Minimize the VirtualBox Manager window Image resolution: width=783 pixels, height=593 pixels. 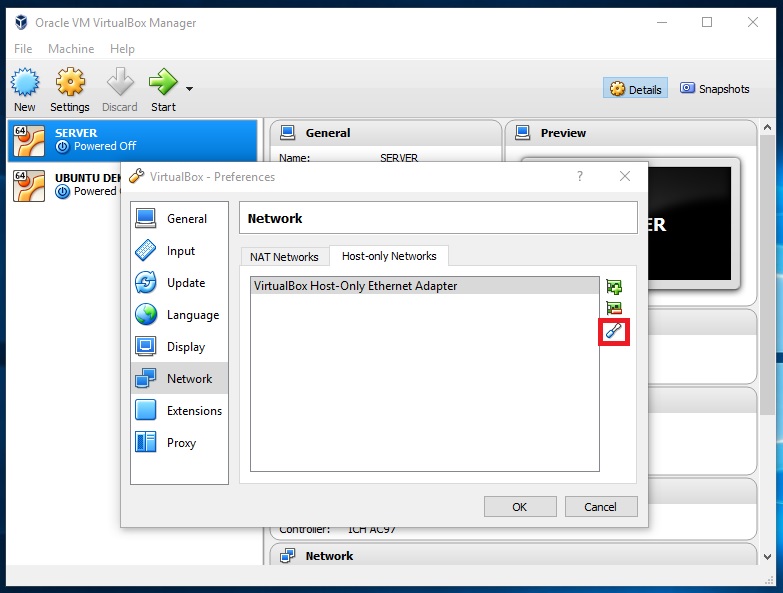pyautogui.click(x=662, y=22)
